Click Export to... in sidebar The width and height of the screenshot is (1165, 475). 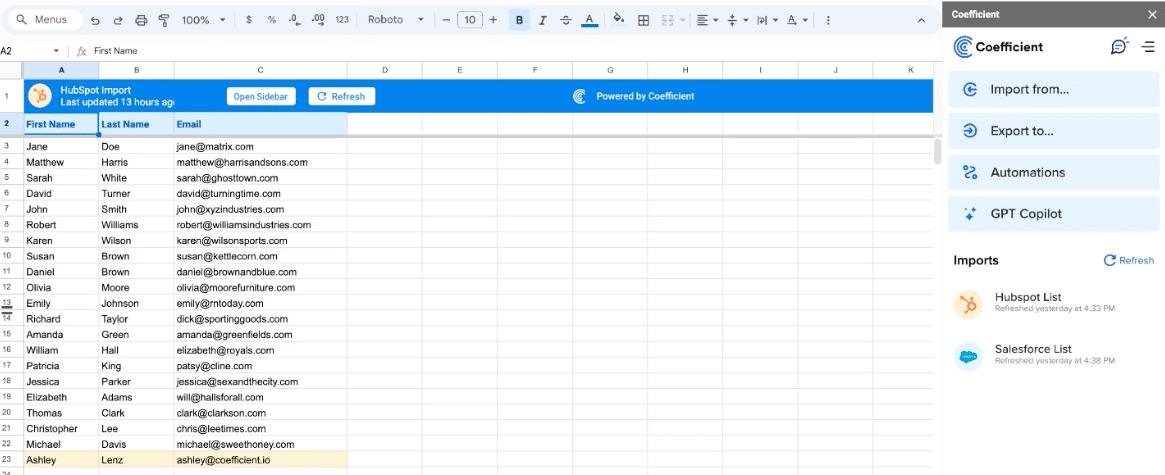[x=1054, y=131]
